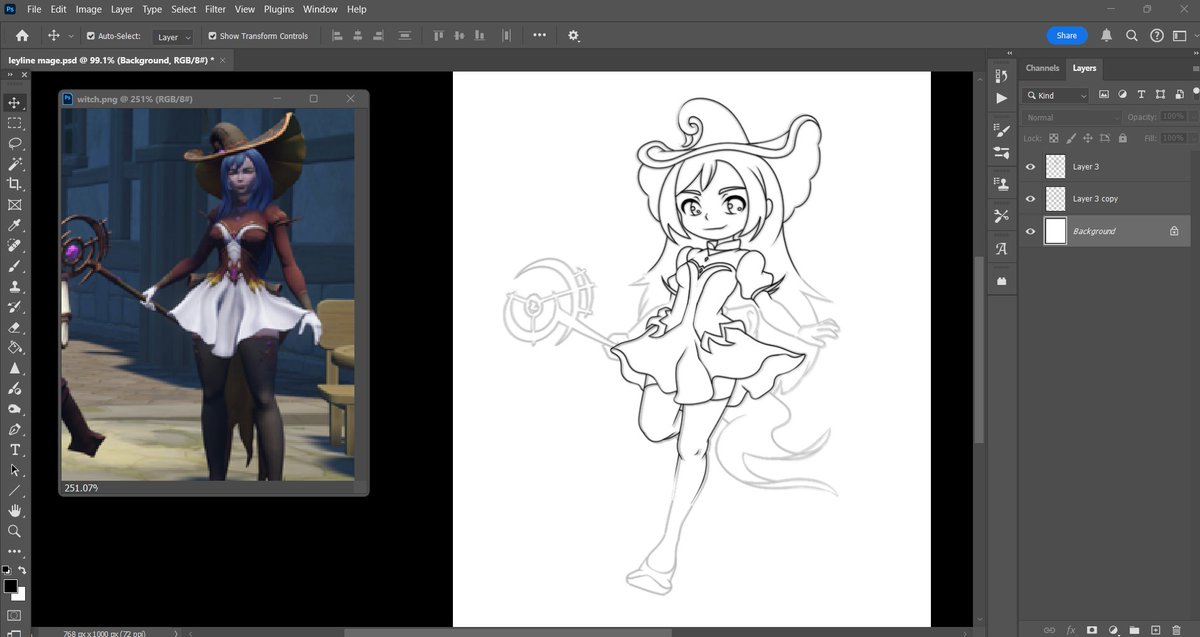The image size is (1200, 637).
Task: Select the Brush tool
Action: 14,266
